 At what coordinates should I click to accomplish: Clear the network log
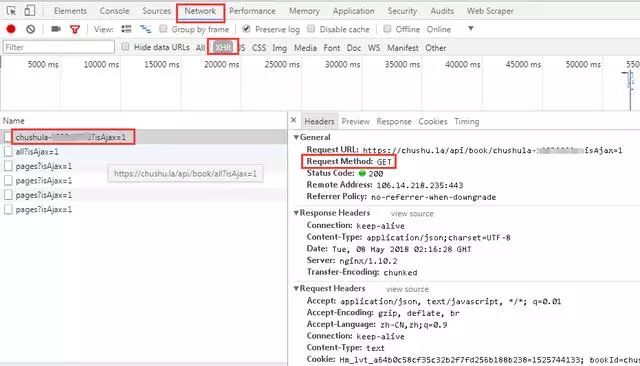[x=30, y=29]
